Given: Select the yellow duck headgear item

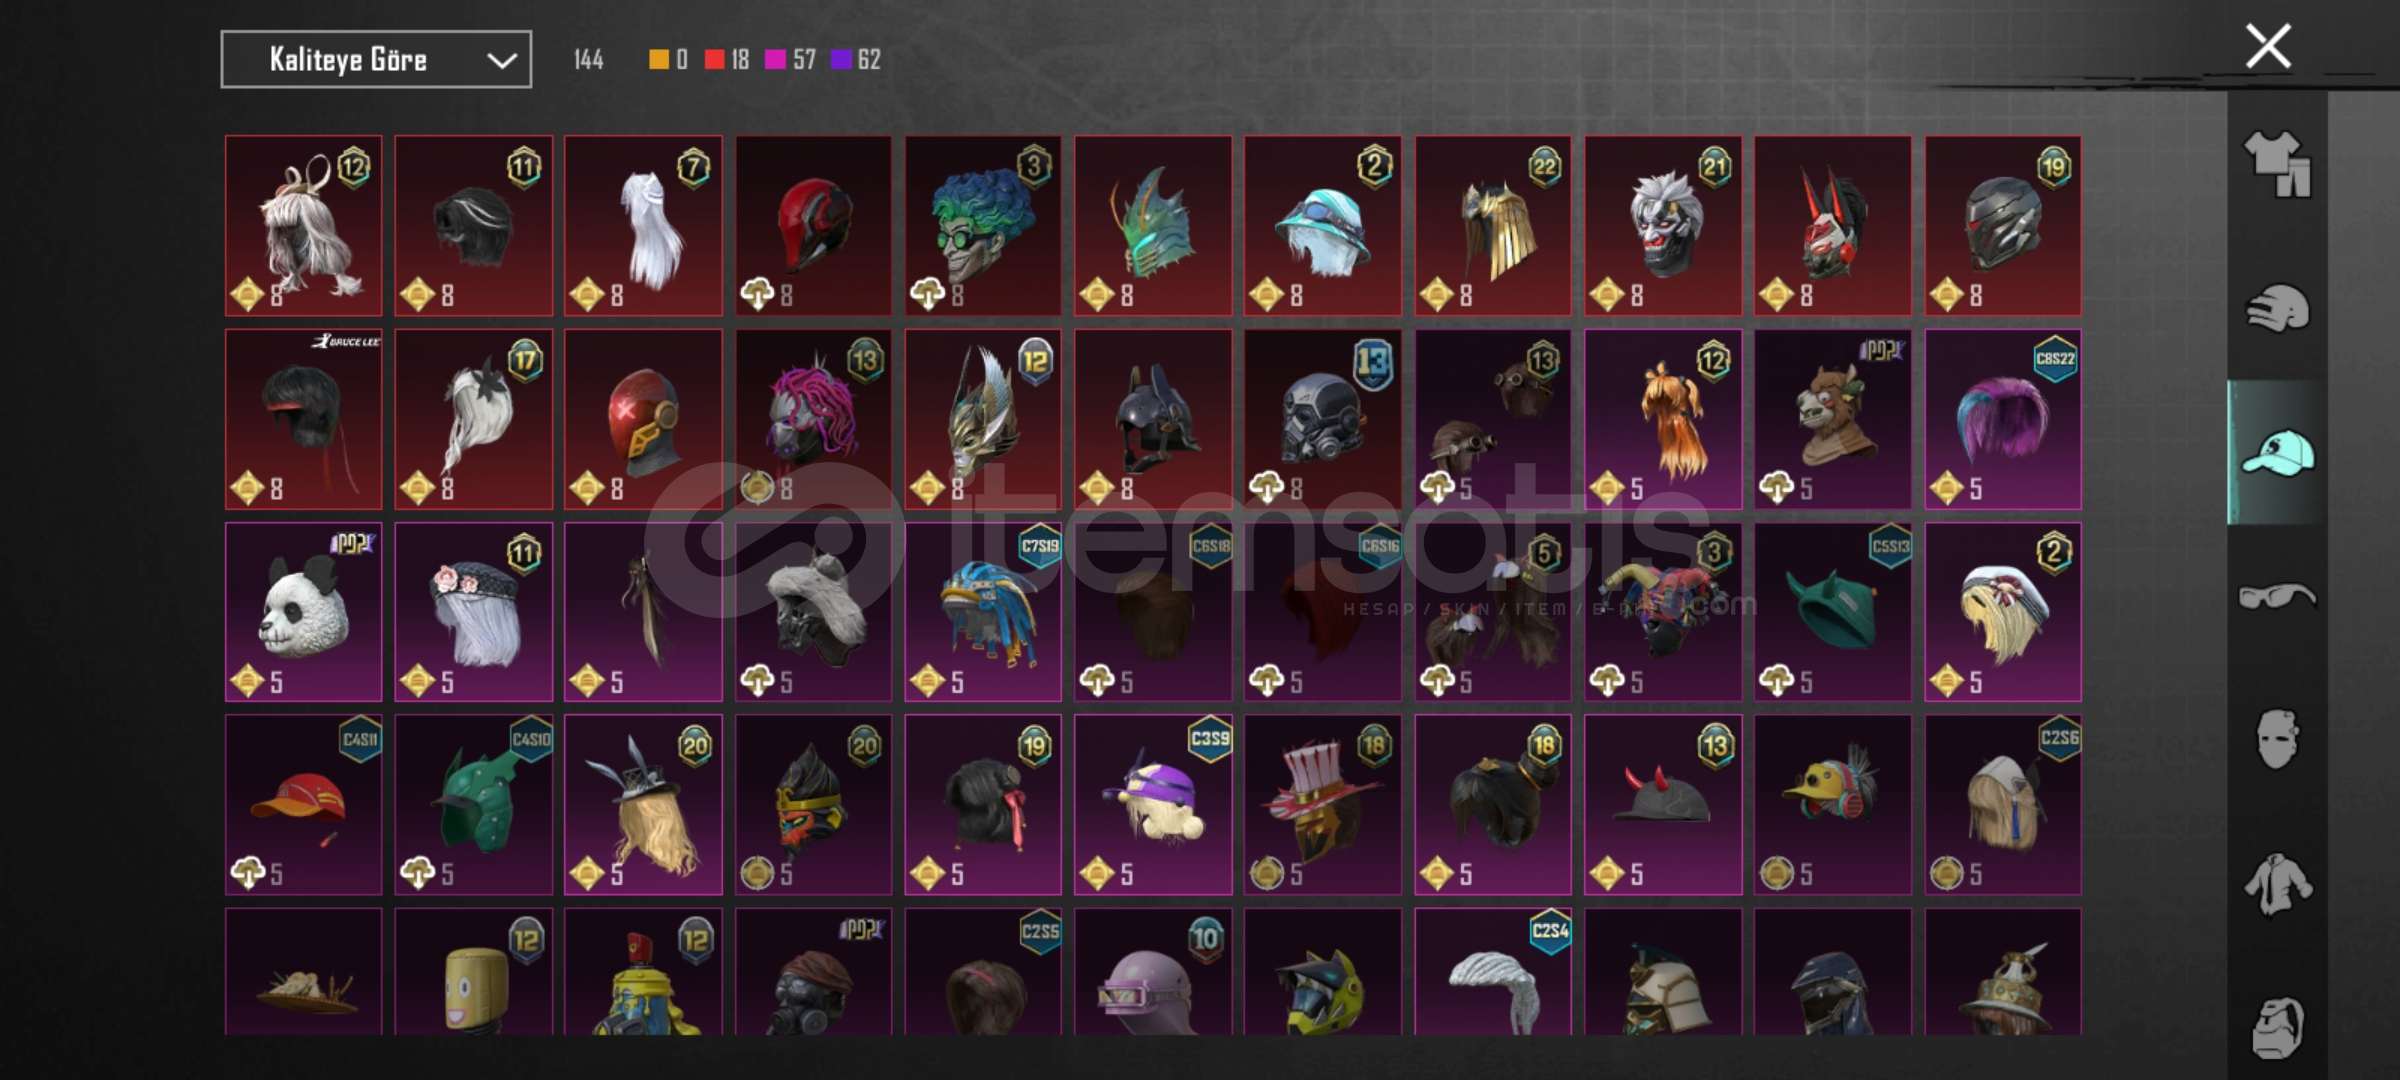Looking at the screenshot, I should coord(1833,805).
